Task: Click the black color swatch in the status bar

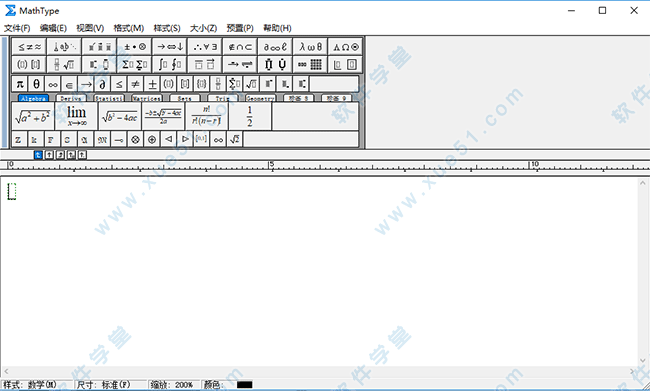Action: tap(245, 385)
